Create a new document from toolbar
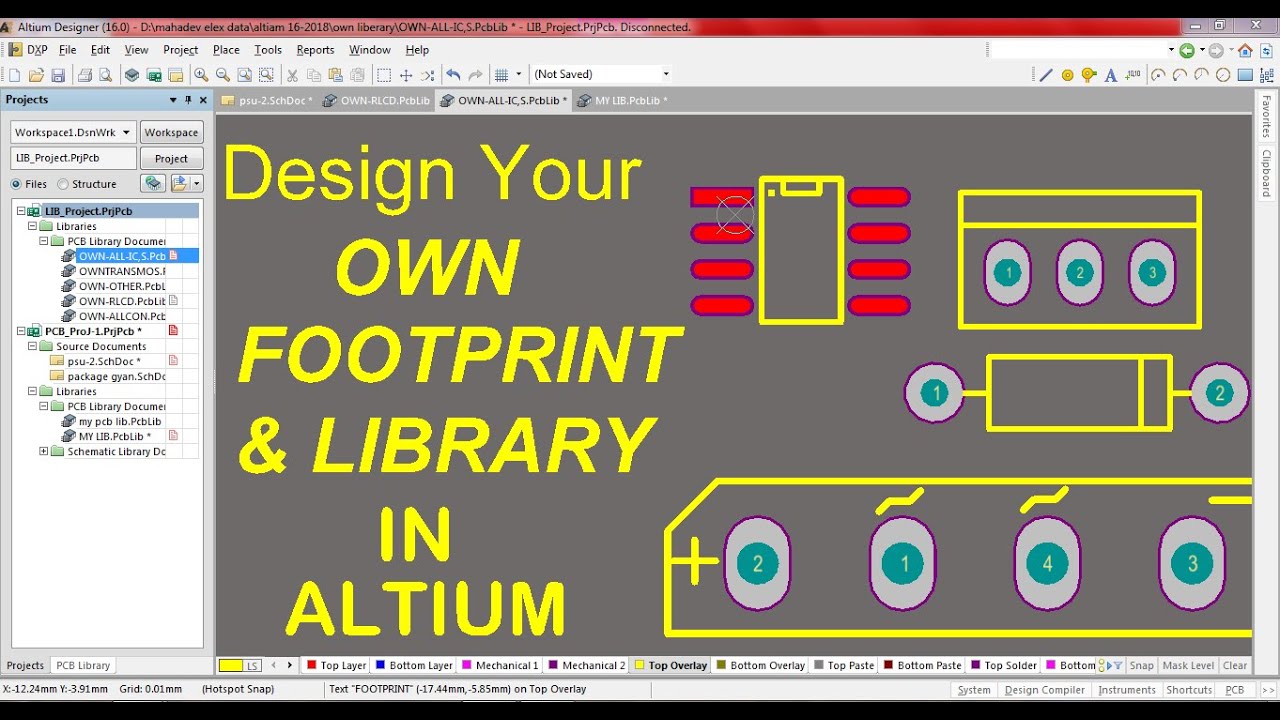1280x720 pixels. (14, 75)
